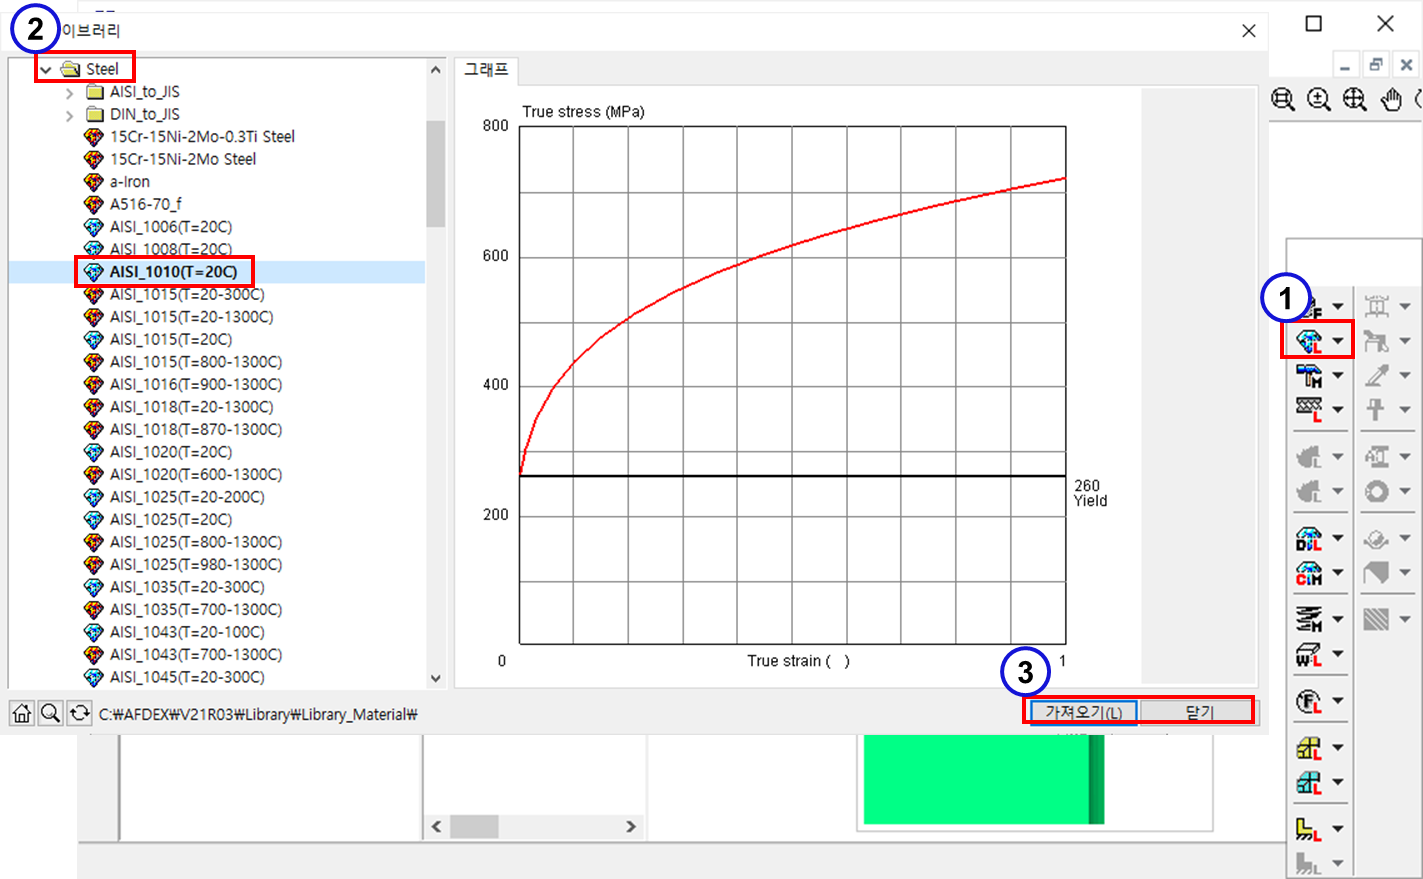Click the refresh icon beside the library path
The width and height of the screenshot is (1423, 879).
tap(79, 714)
